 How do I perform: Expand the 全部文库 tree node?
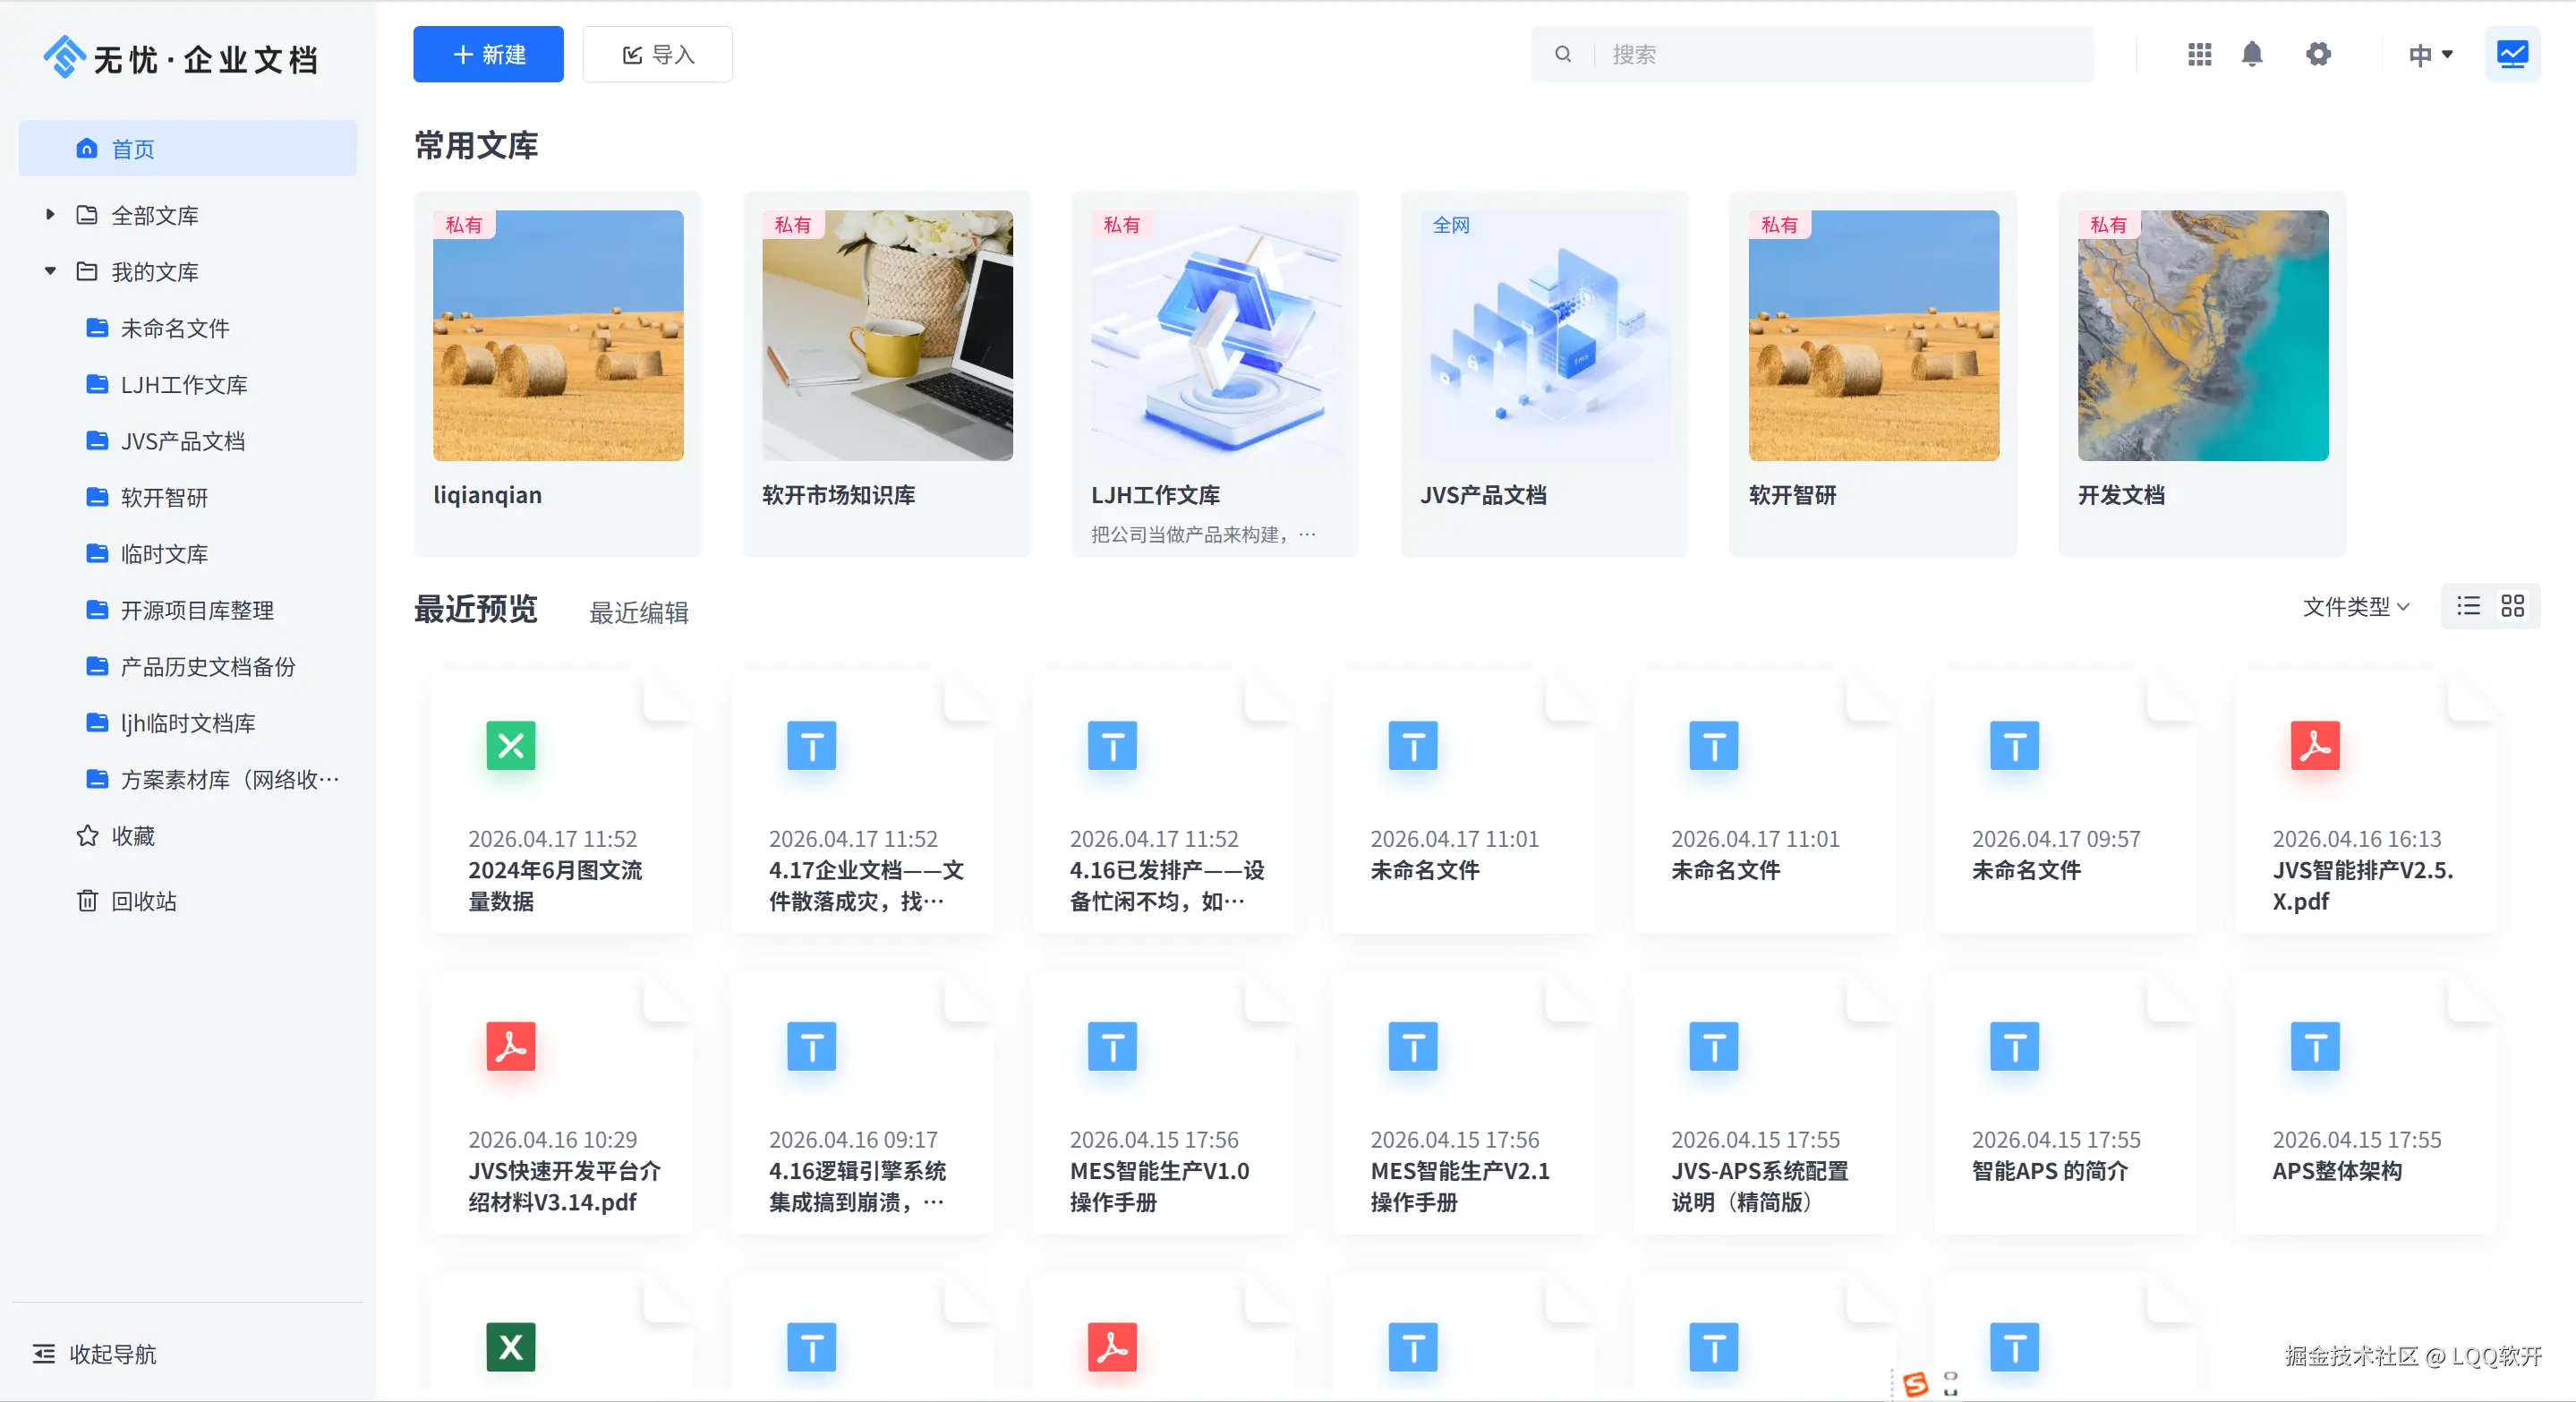[50, 215]
